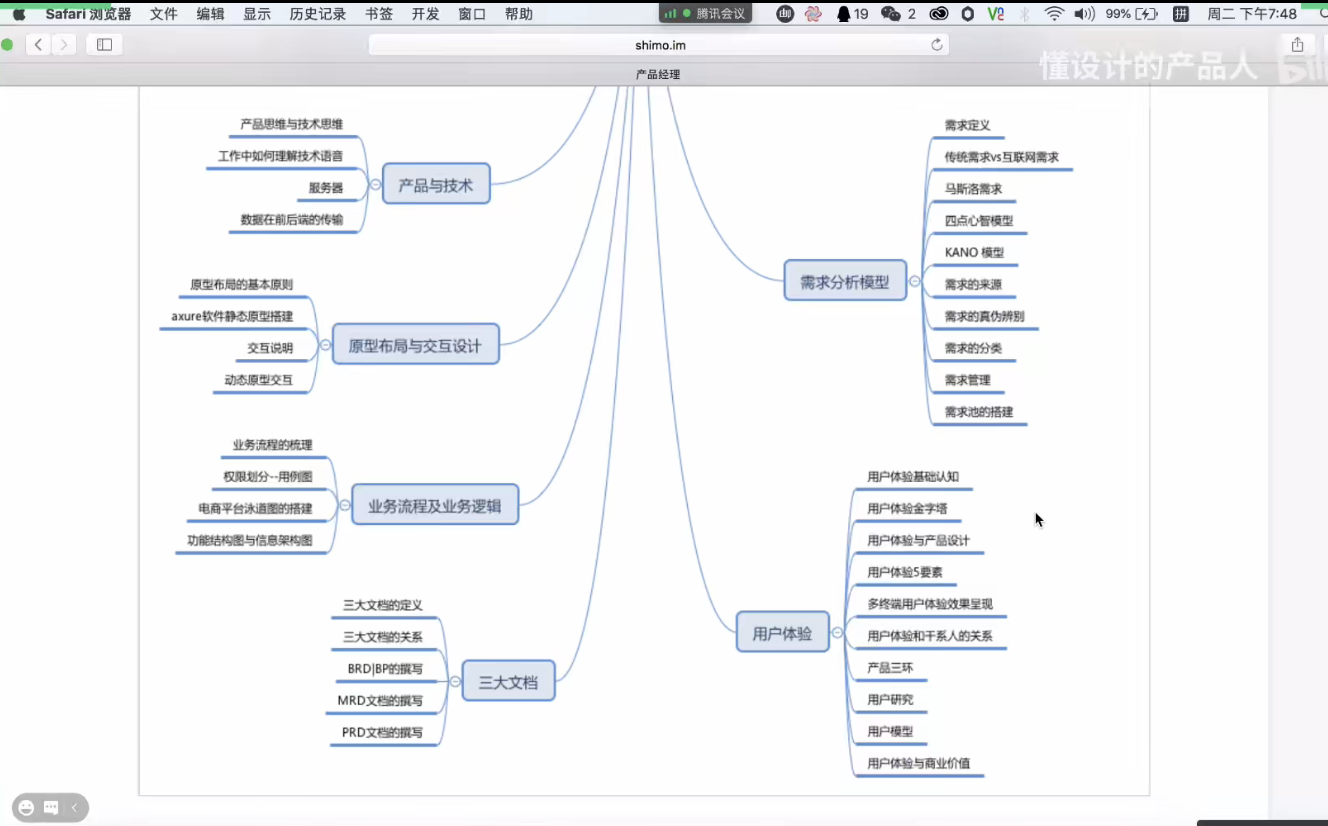
Task: Open the 帮助 menu
Action: click(x=519, y=14)
